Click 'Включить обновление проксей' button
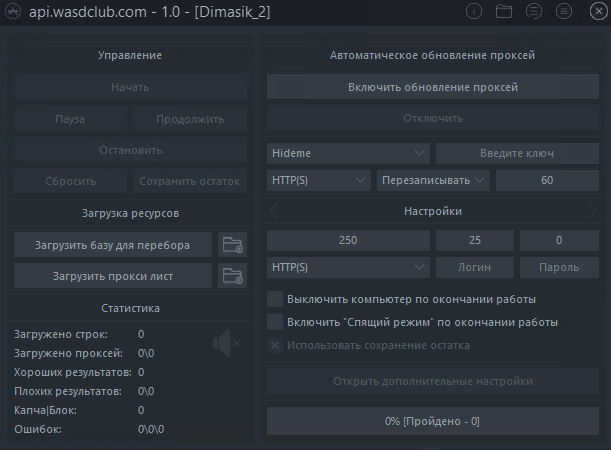 tap(433, 87)
